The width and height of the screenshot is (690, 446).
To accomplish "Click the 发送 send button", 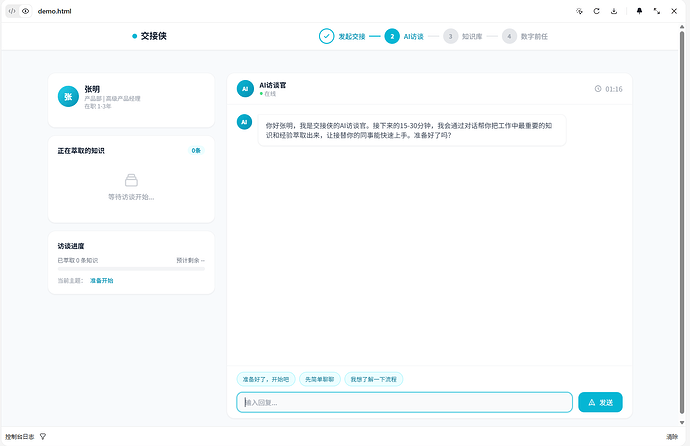I will [x=600, y=402].
